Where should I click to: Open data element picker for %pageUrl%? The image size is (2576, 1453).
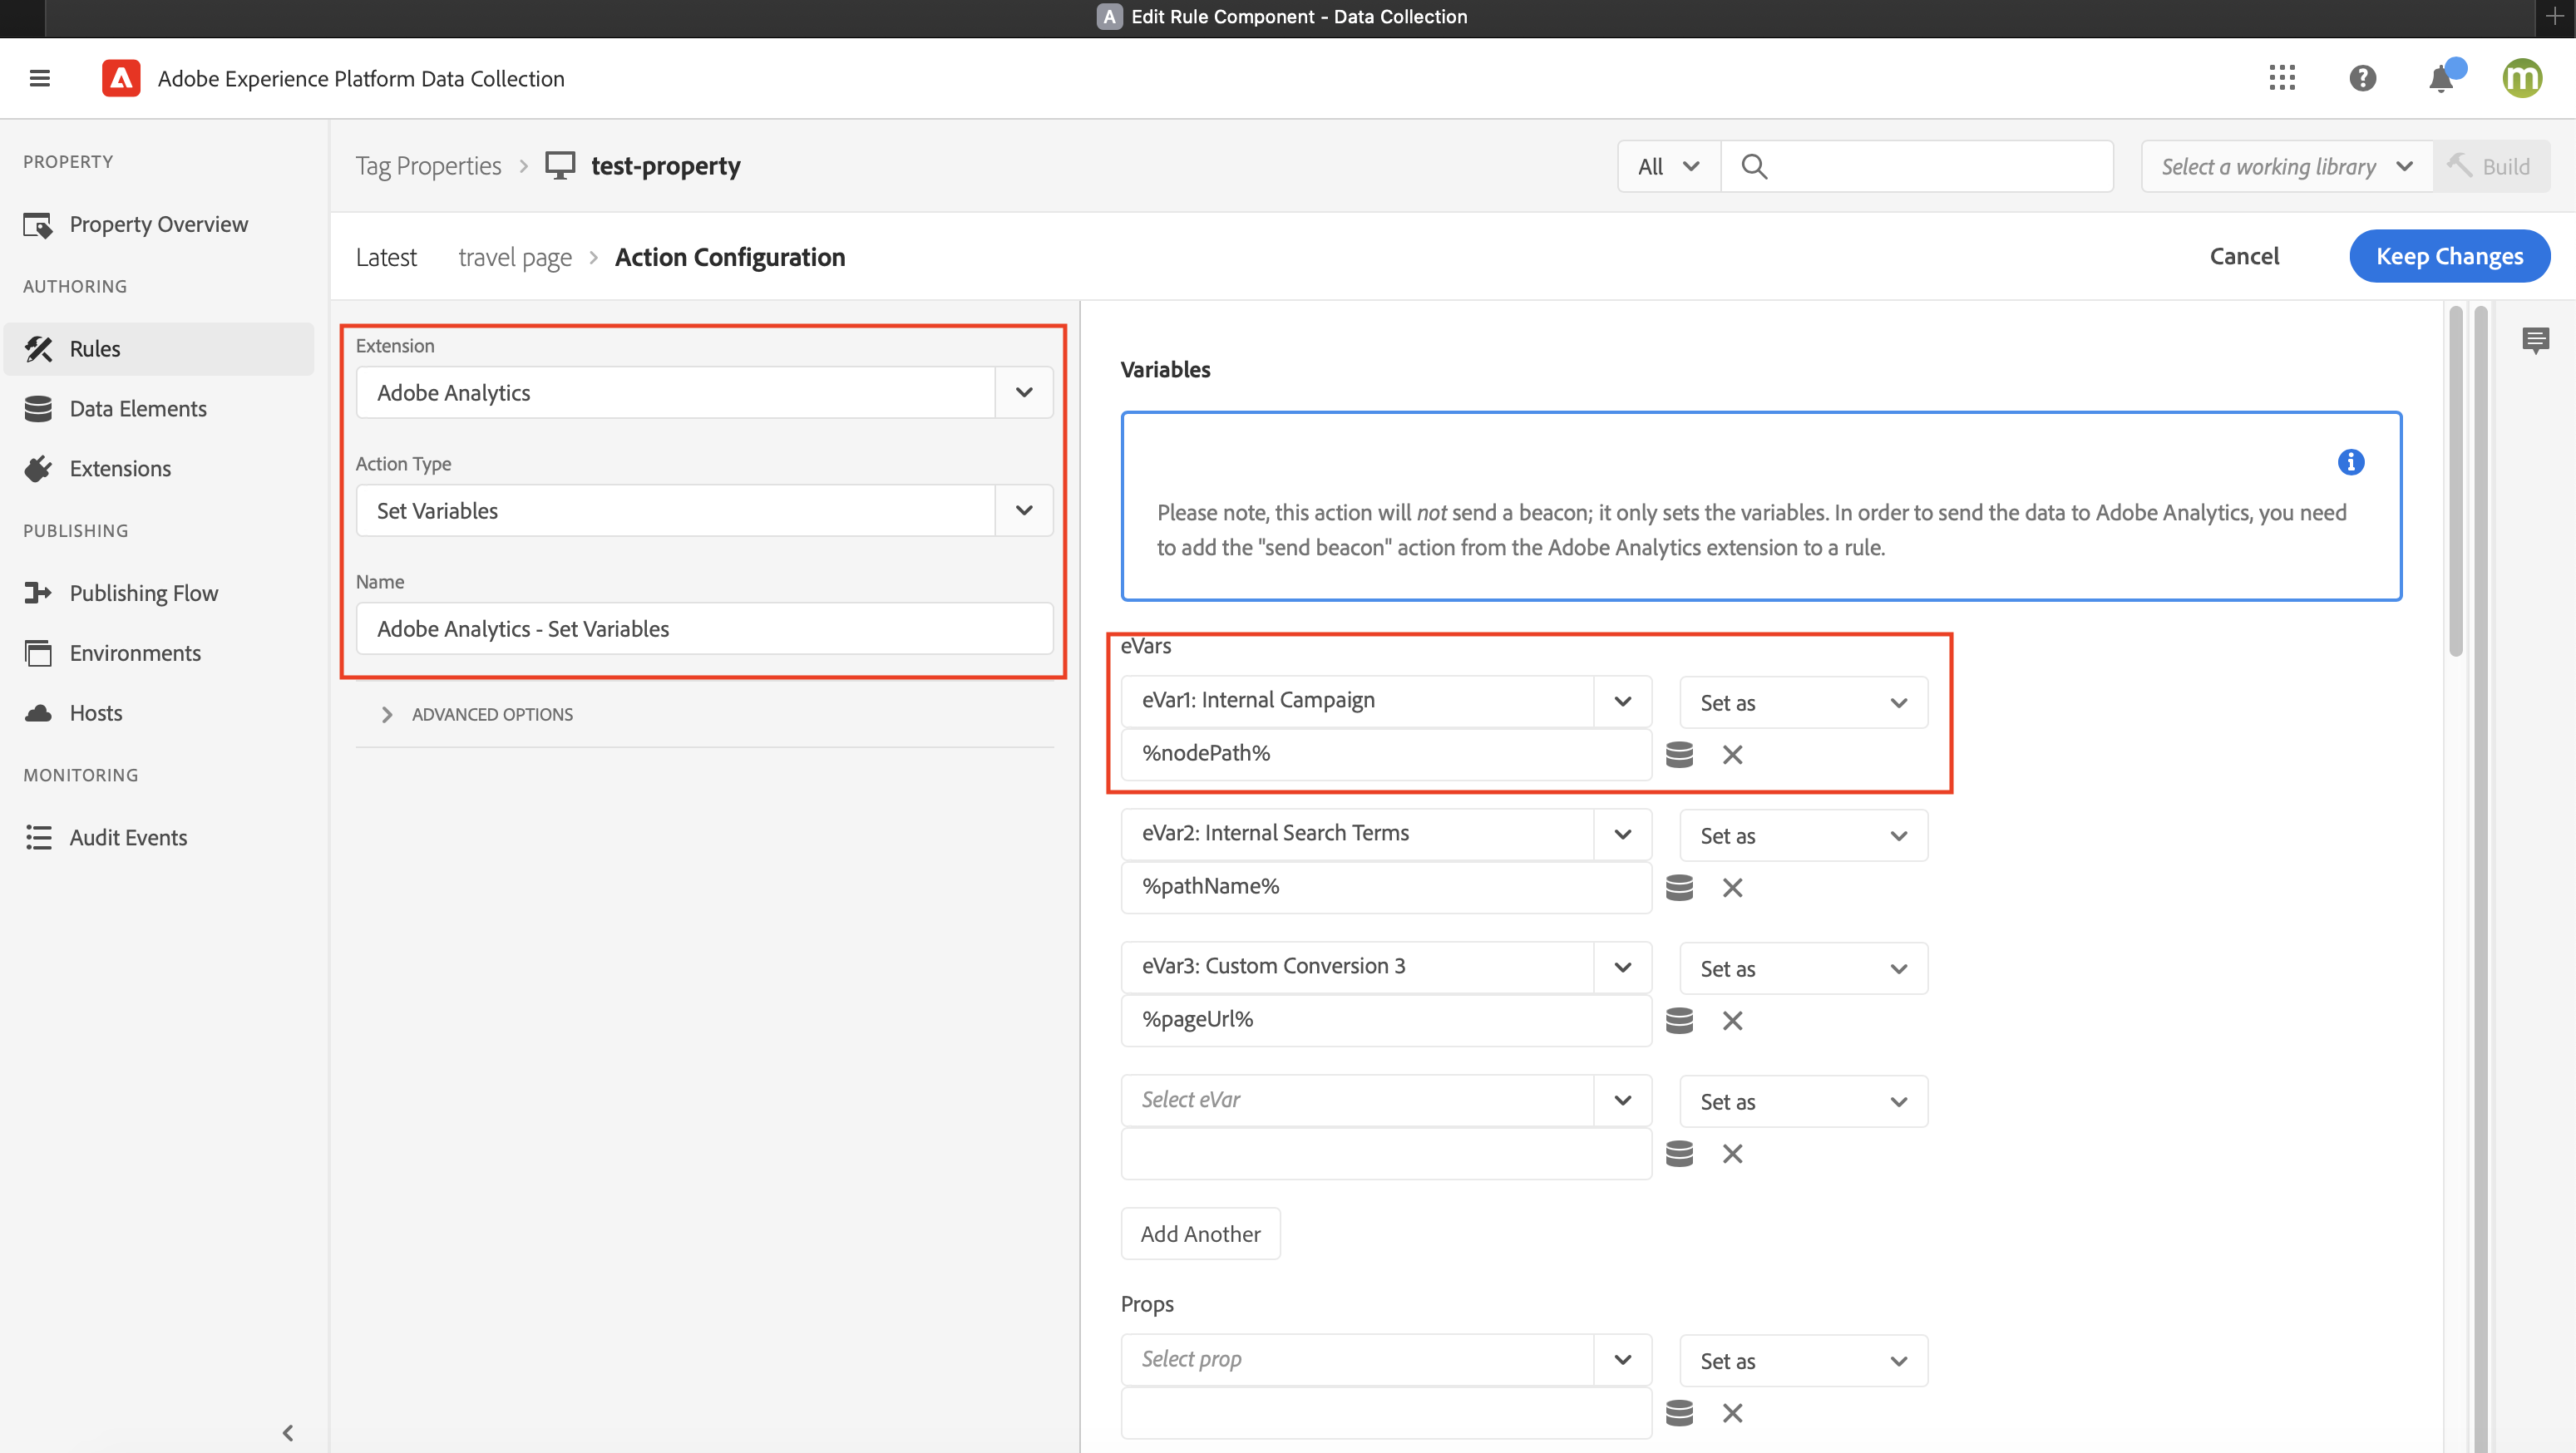(1679, 1020)
